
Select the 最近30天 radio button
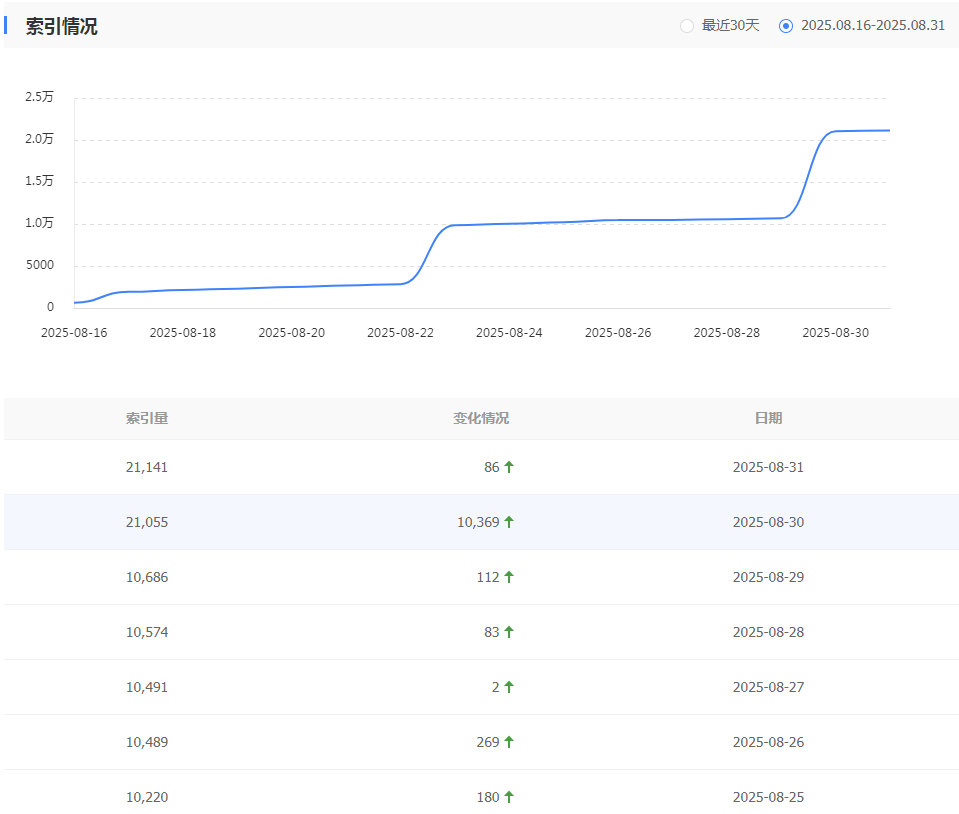[687, 25]
